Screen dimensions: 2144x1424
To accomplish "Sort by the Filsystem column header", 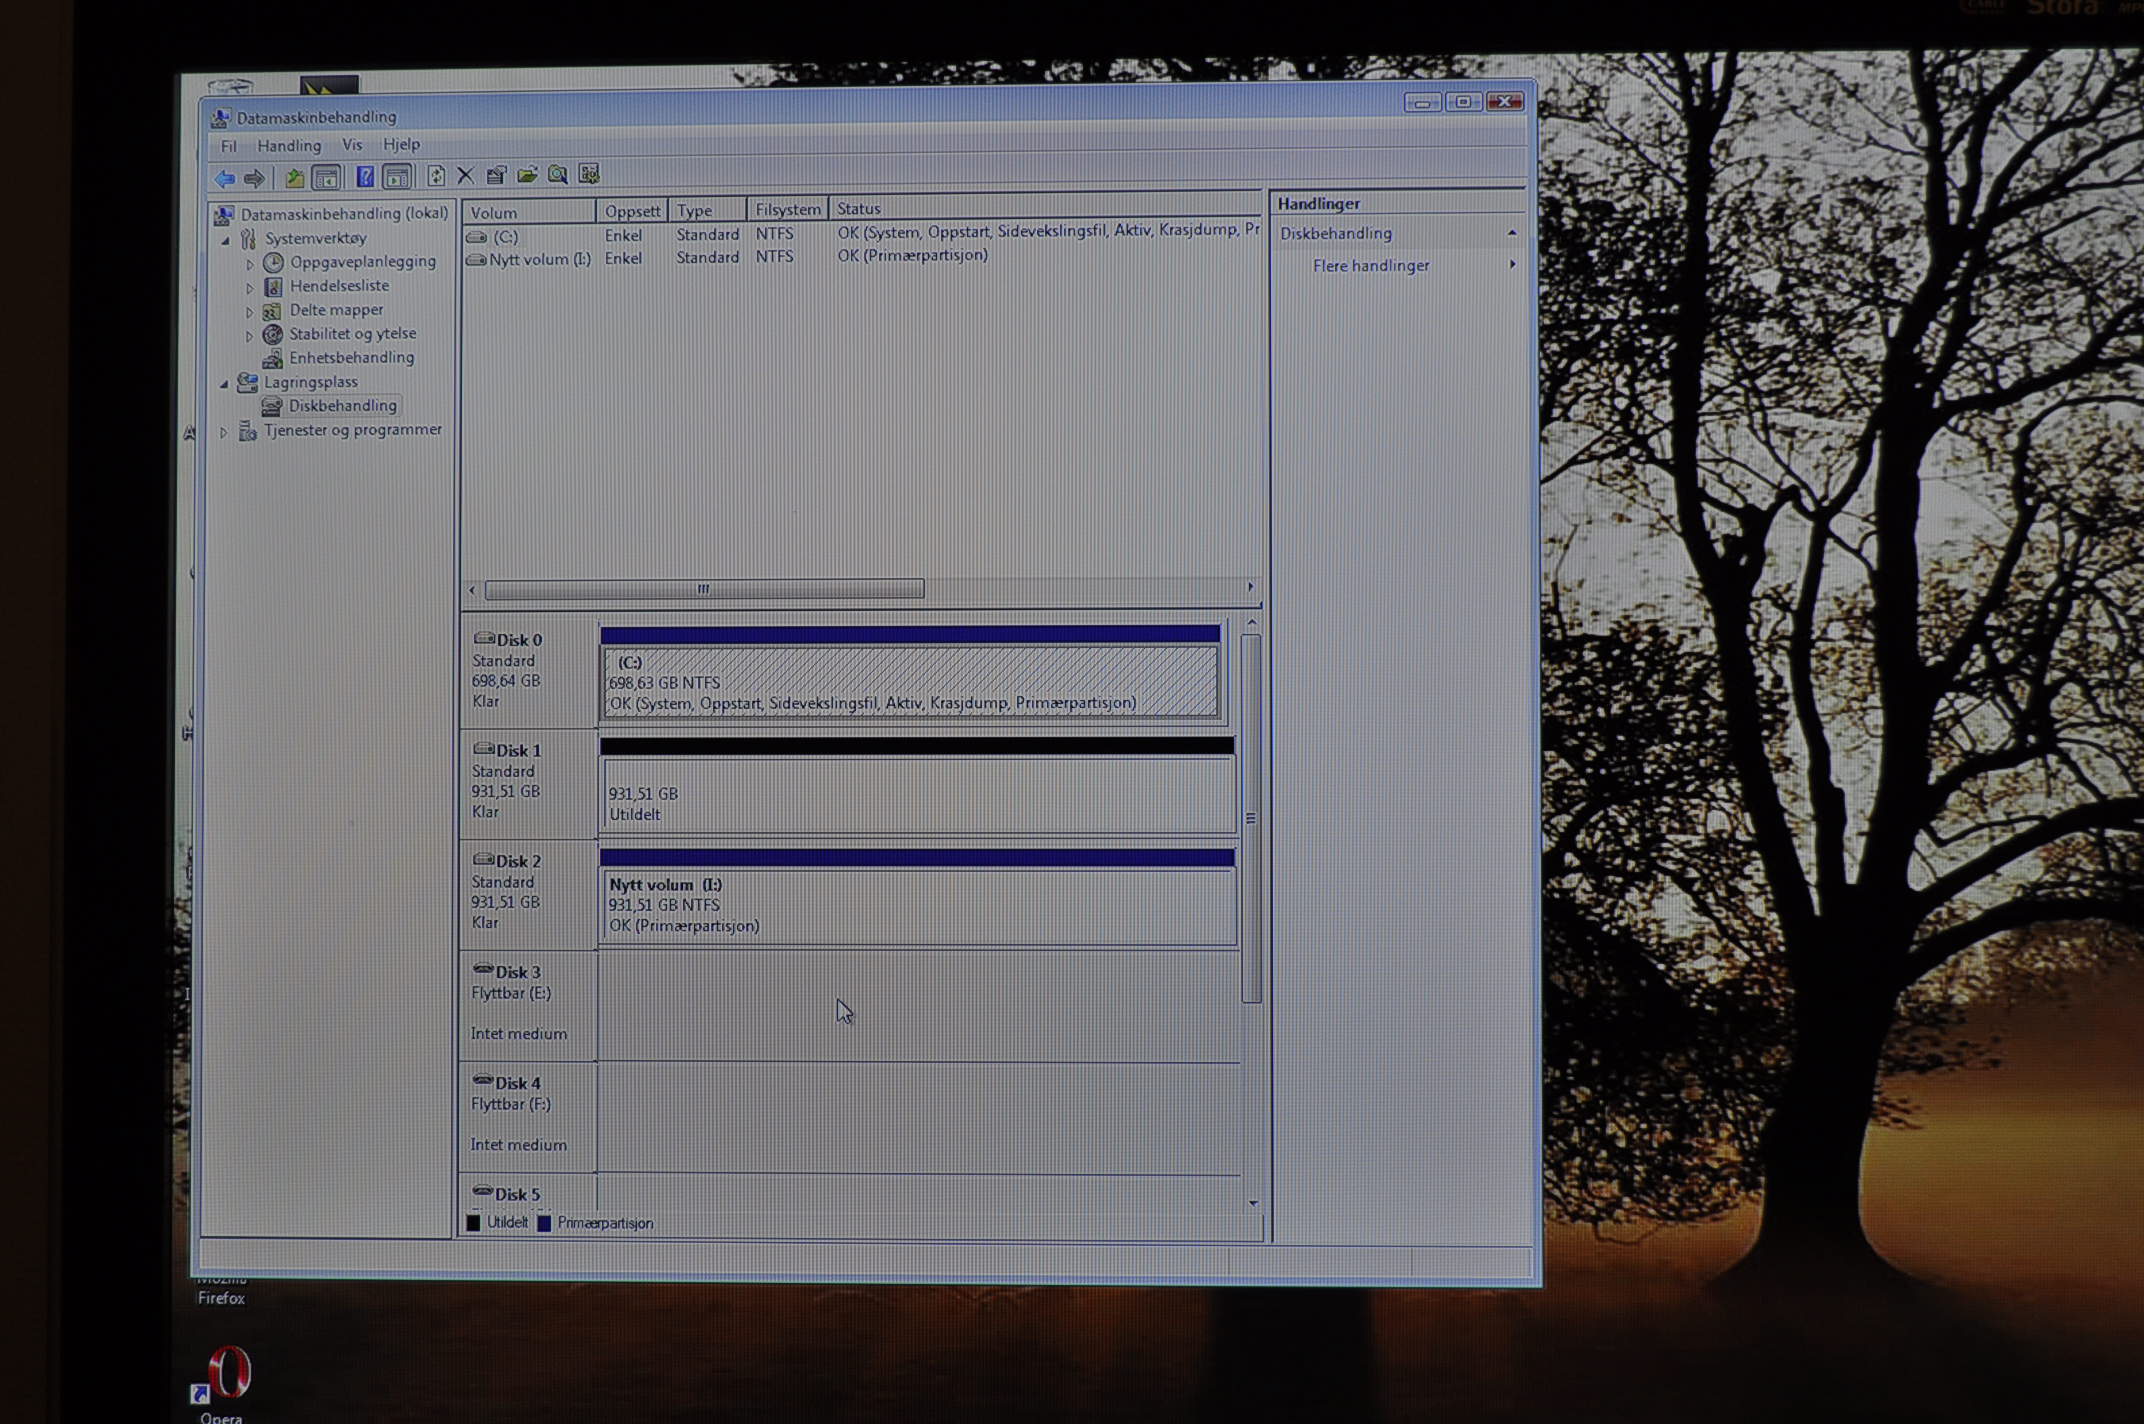I will click(788, 209).
